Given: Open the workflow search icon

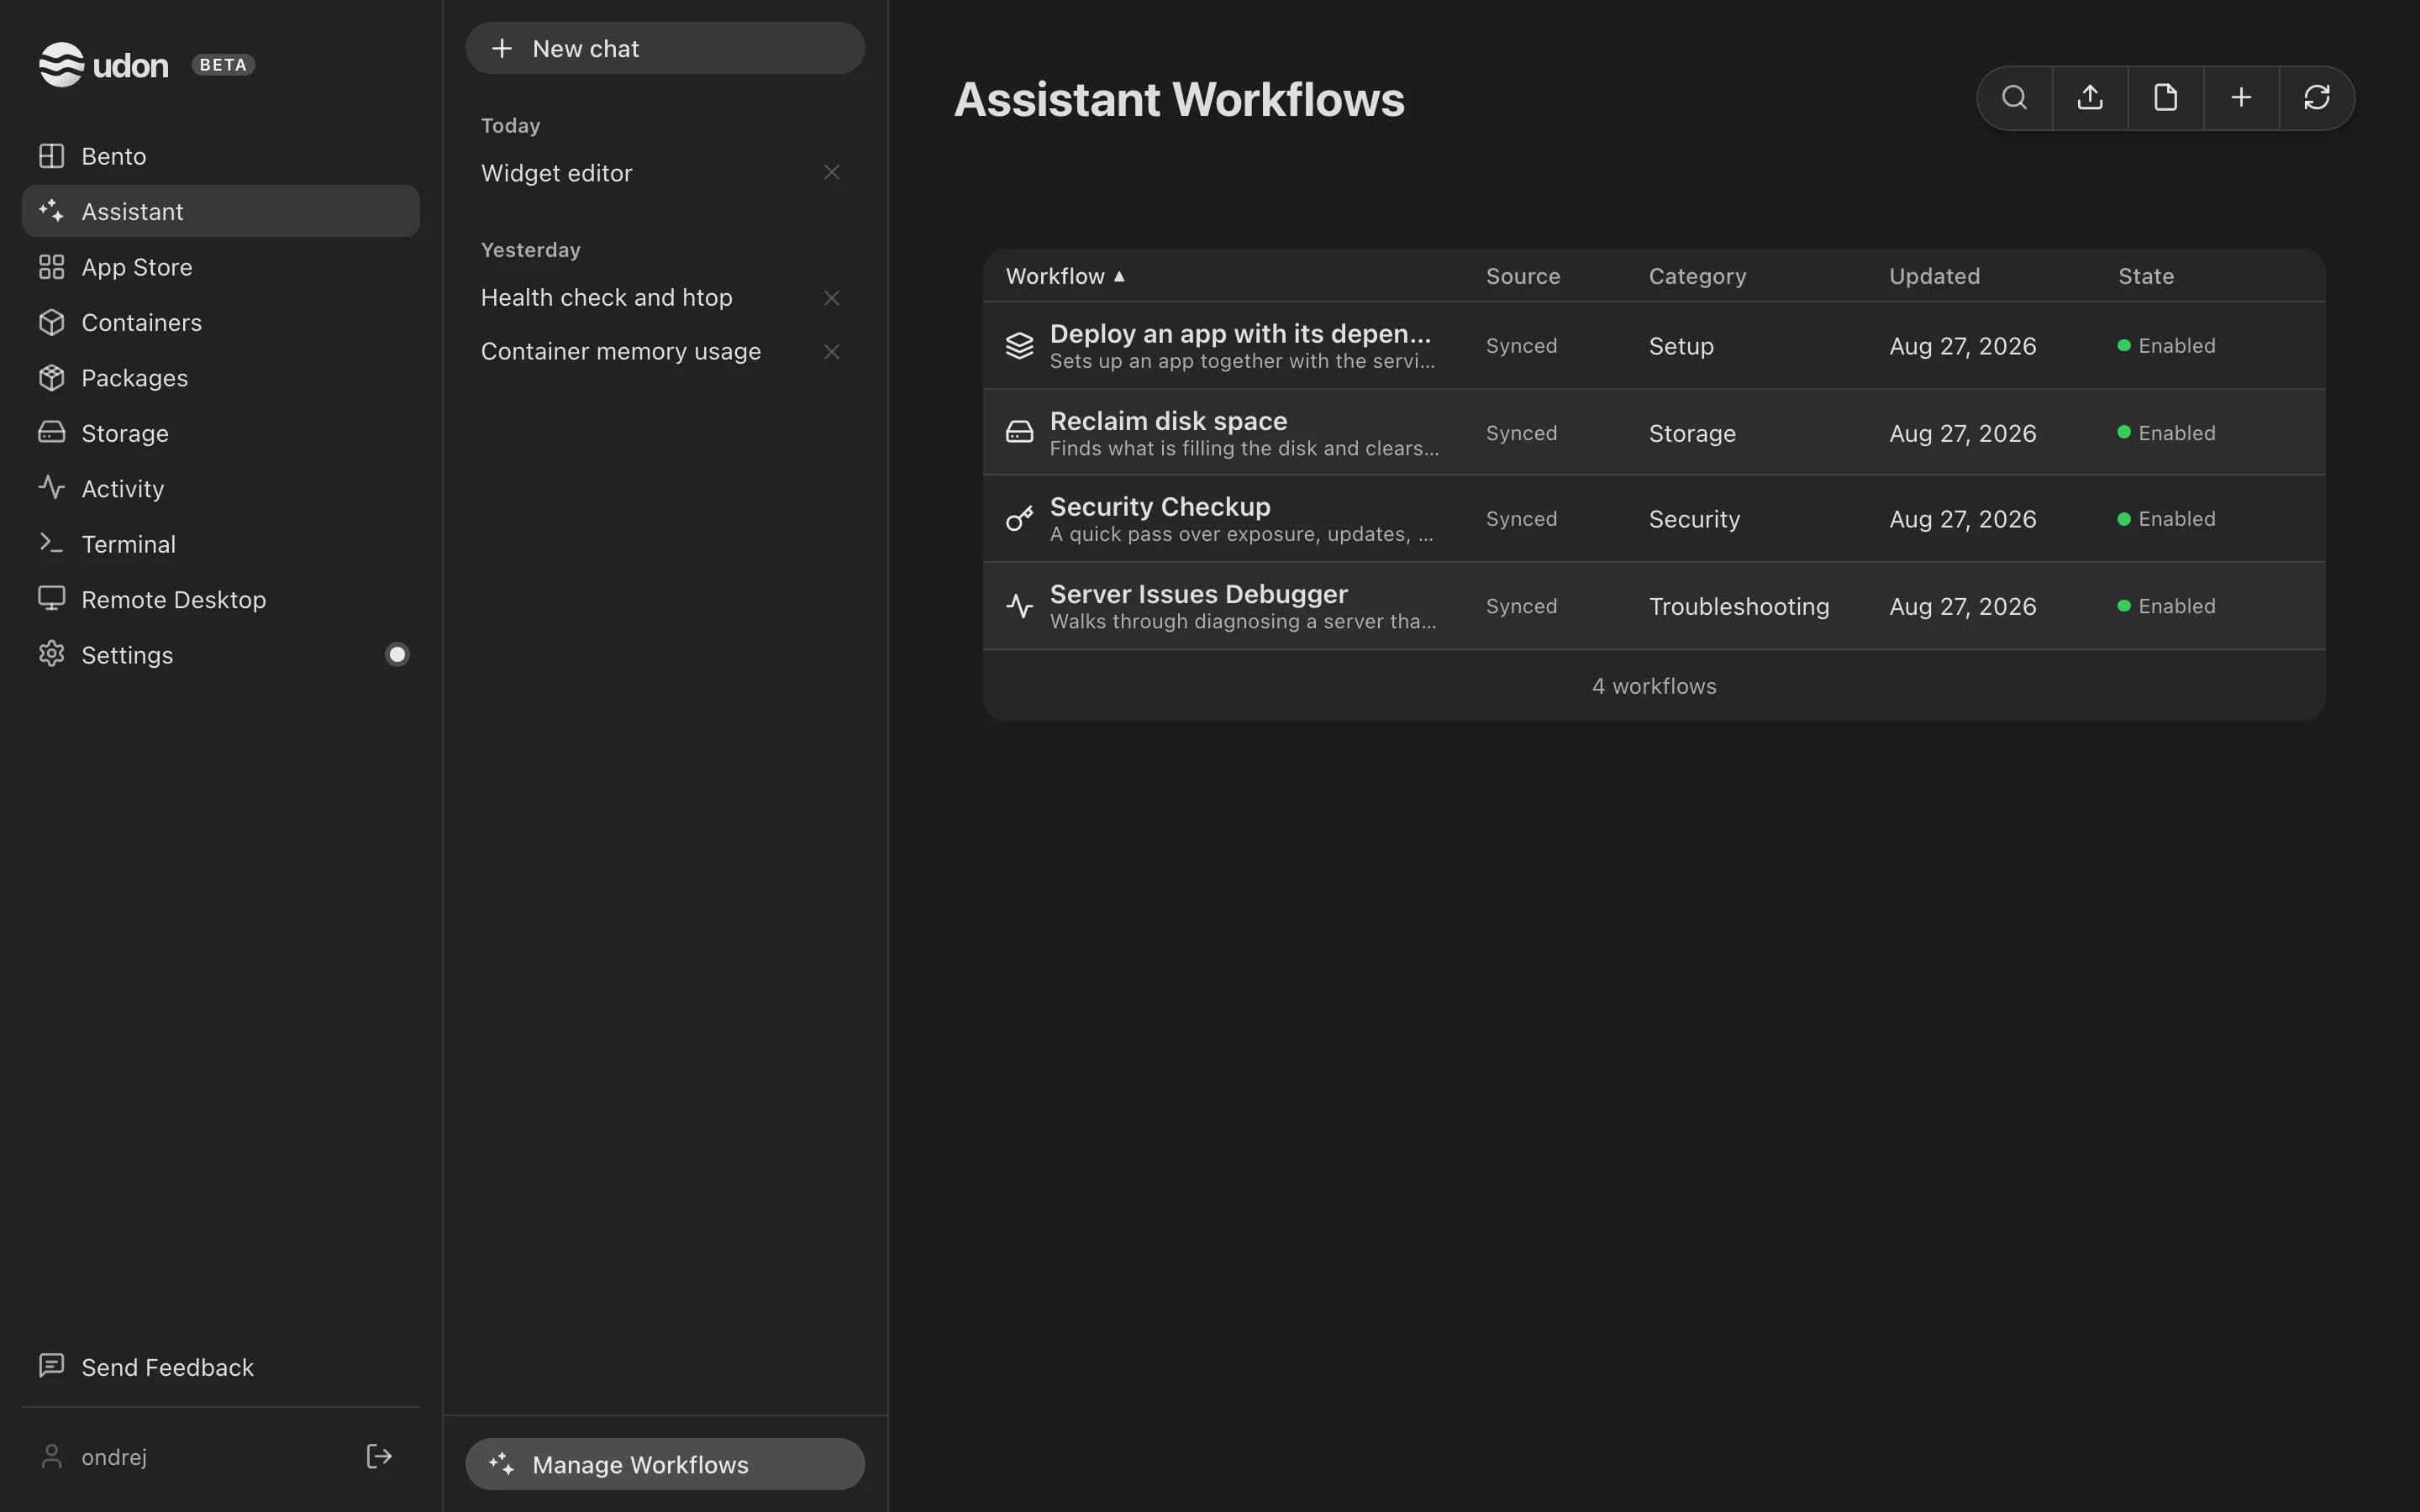Looking at the screenshot, I should (2014, 98).
